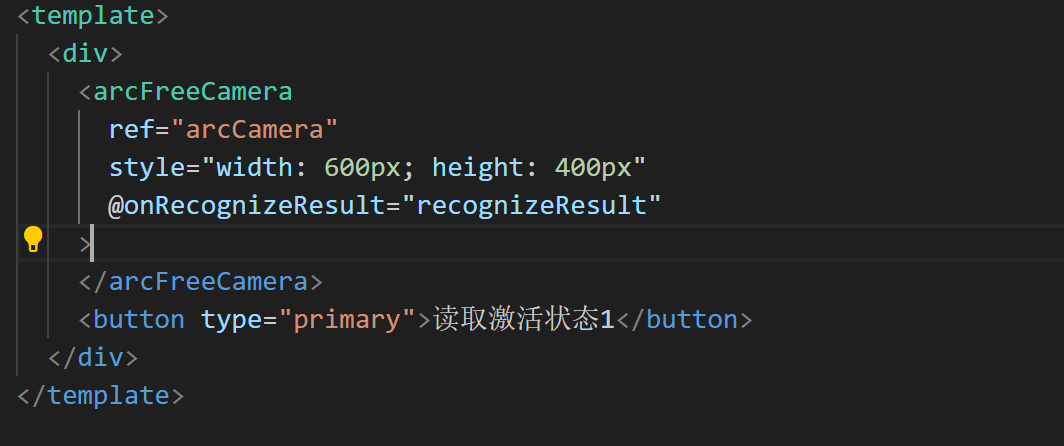1064x446 pixels.
Task: Click the Chinese button text 读取激活状态1
Action: [x=523, y=319]
